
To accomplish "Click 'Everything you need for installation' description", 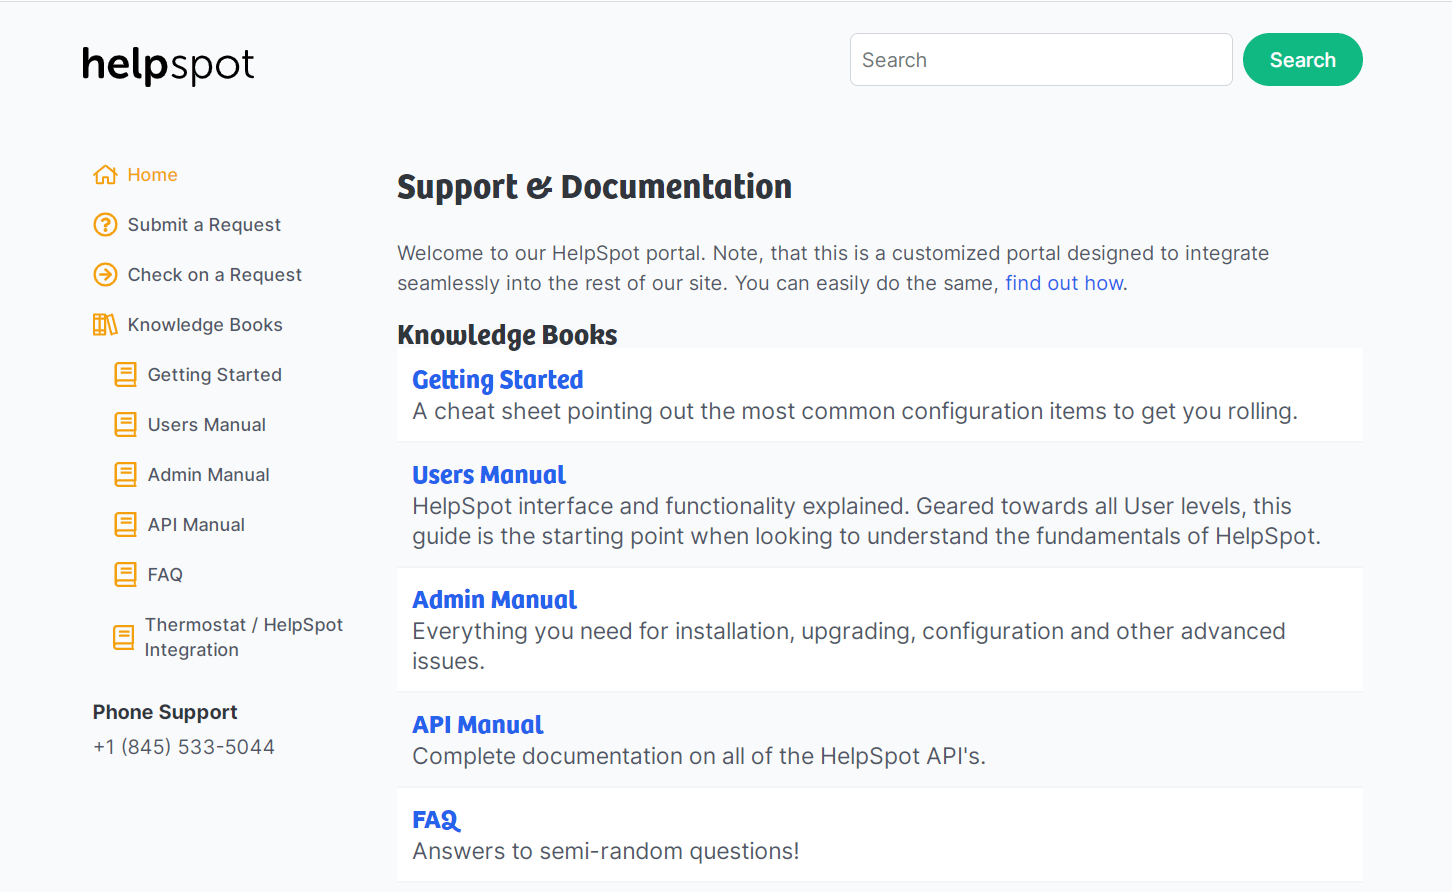I will coord(849,646).
